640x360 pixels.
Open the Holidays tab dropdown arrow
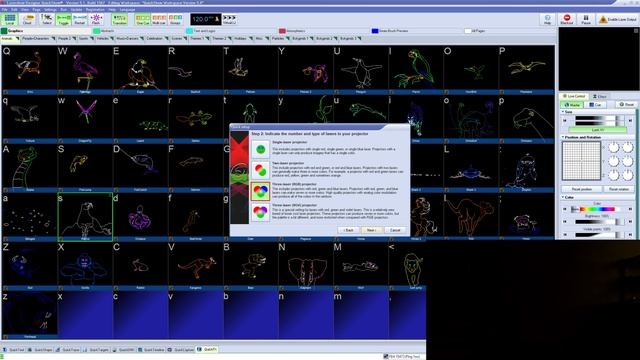251,39
